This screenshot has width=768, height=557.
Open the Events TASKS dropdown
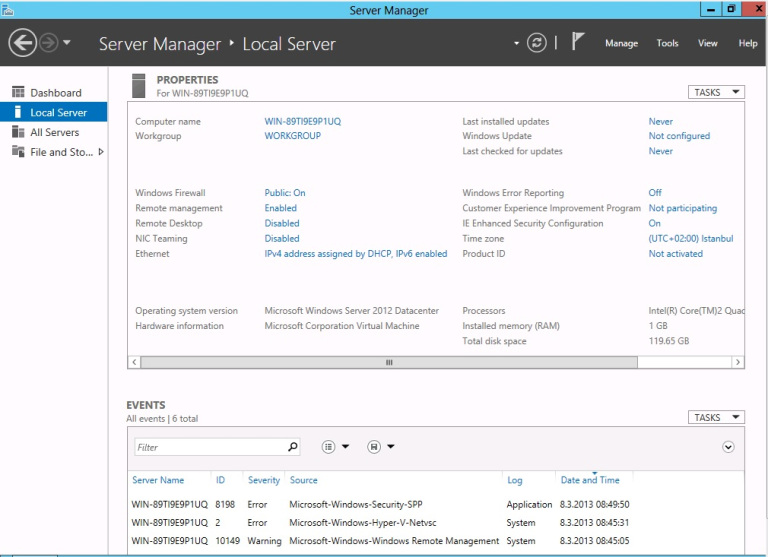tap(716, 417)
